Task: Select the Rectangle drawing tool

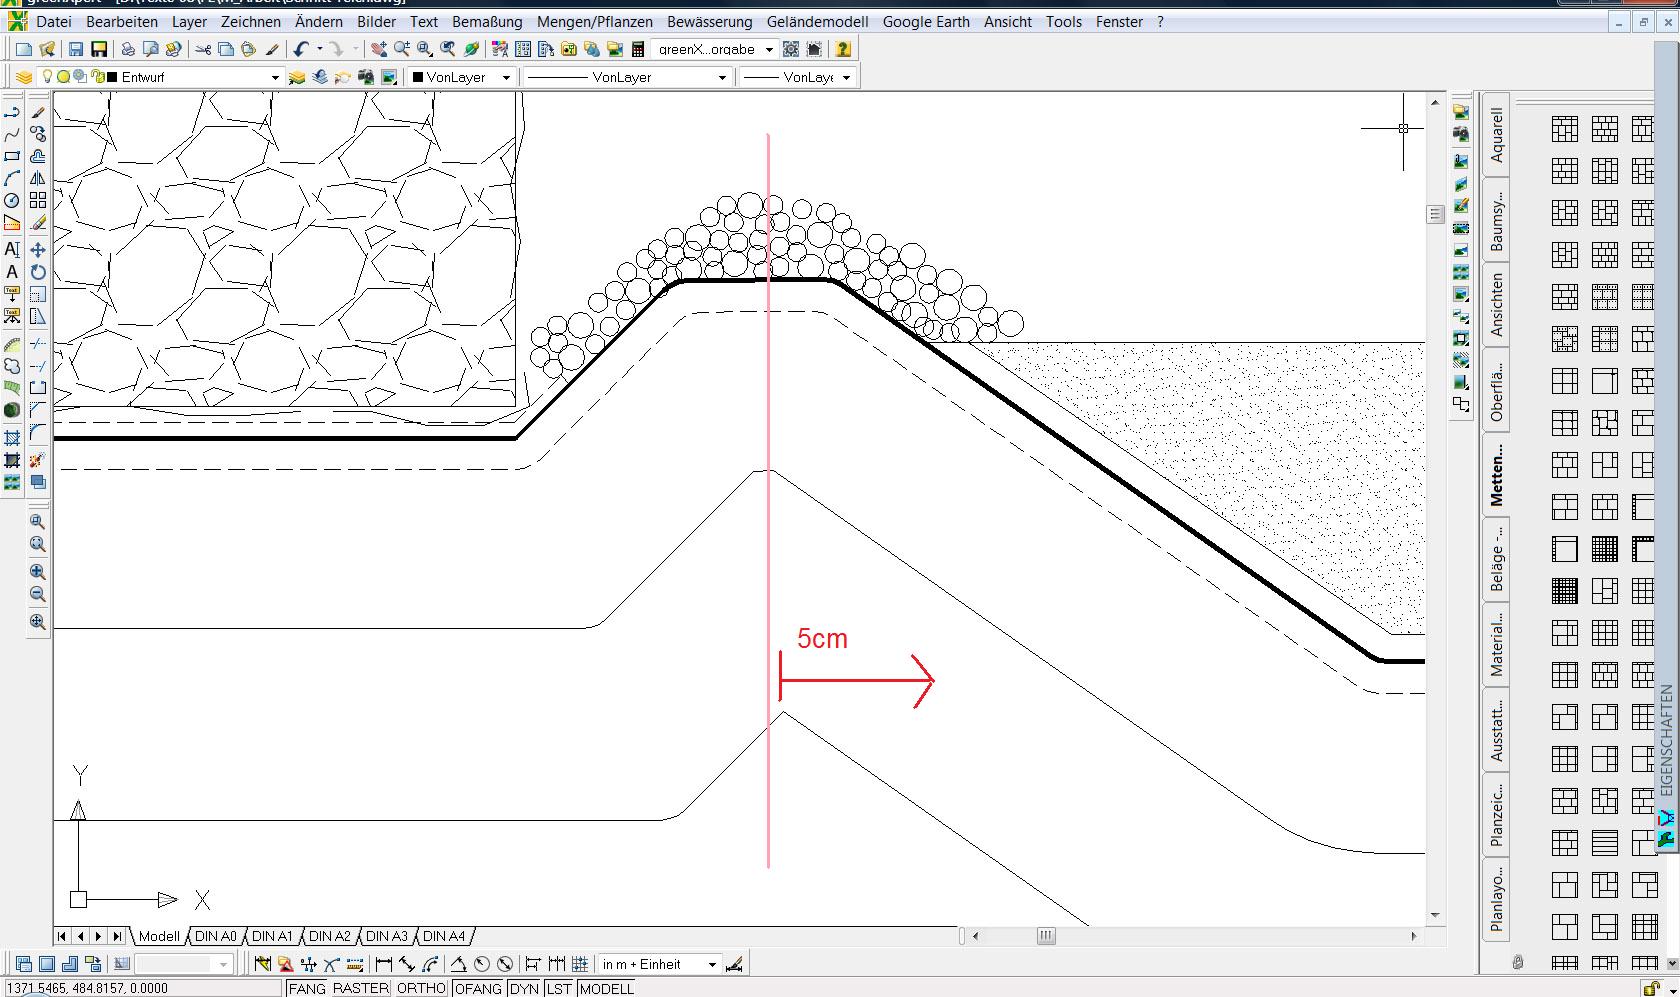Action: coord(12,157)
